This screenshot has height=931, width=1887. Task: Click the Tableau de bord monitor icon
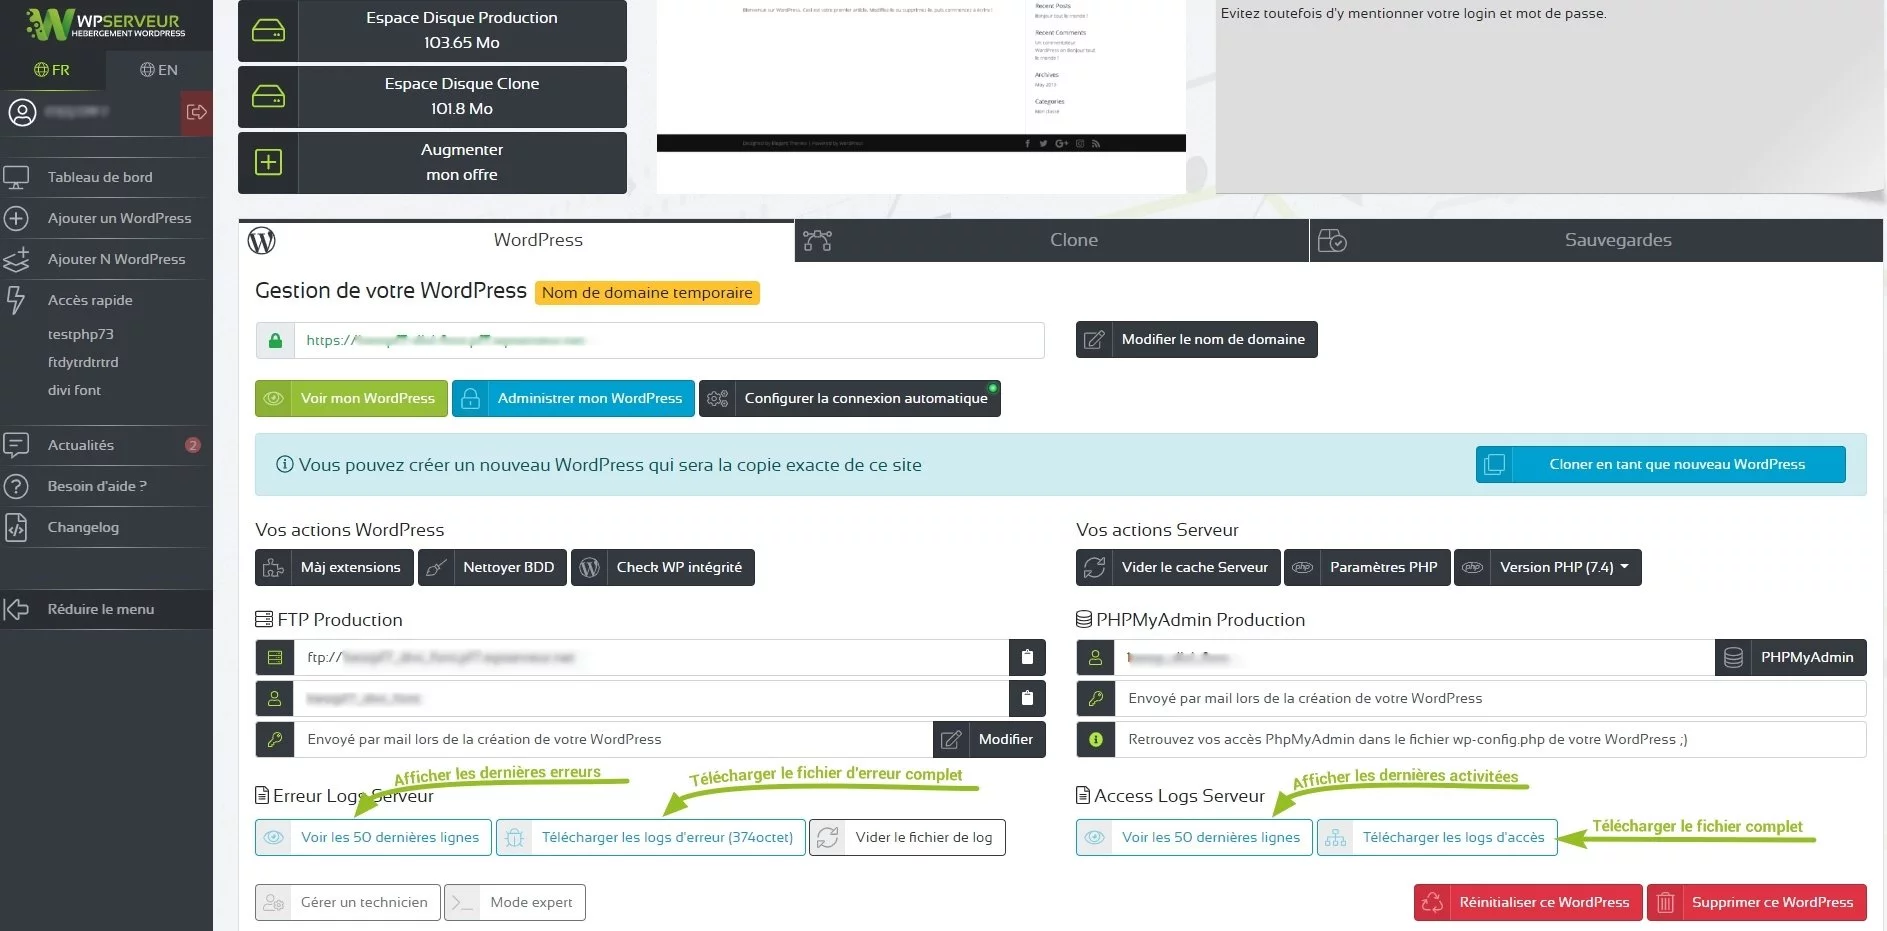[16, 178]
